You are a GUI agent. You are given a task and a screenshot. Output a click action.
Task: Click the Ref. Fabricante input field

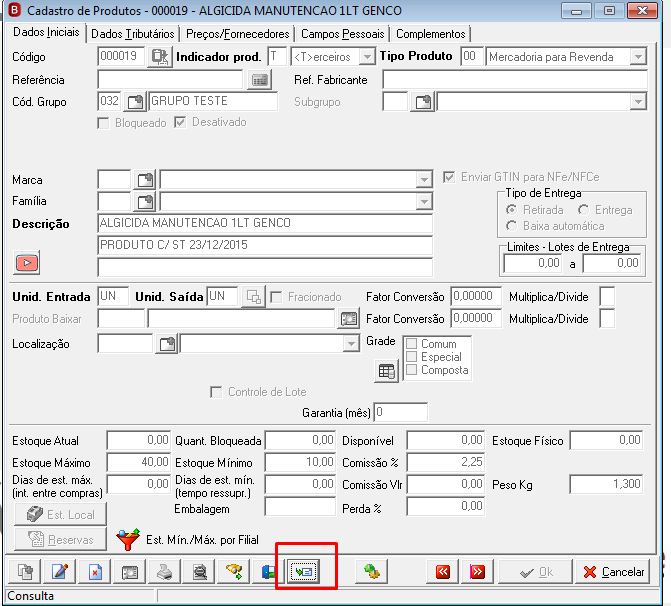click(x=515, y=80)
